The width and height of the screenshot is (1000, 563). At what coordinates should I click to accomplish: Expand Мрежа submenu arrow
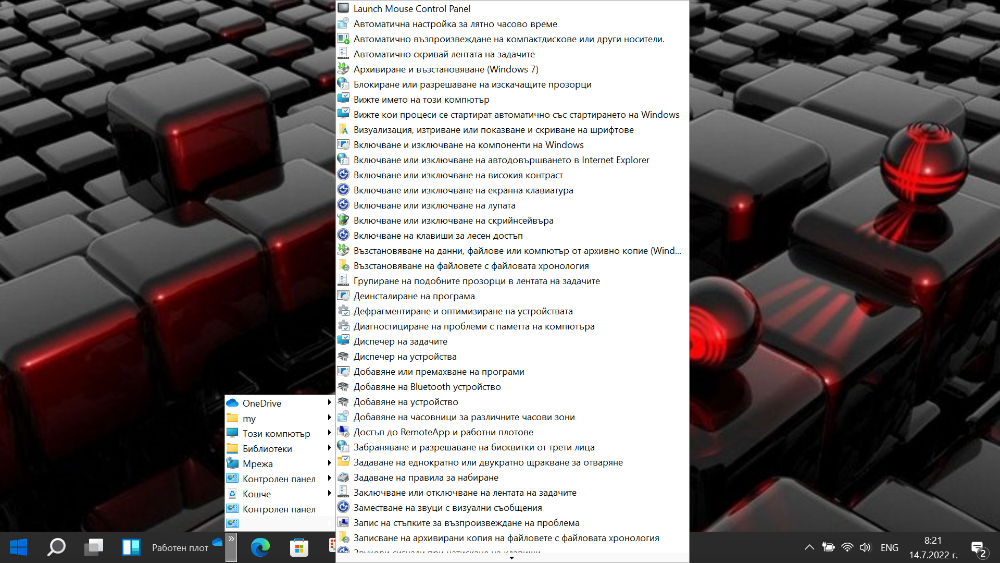[329, 464]
